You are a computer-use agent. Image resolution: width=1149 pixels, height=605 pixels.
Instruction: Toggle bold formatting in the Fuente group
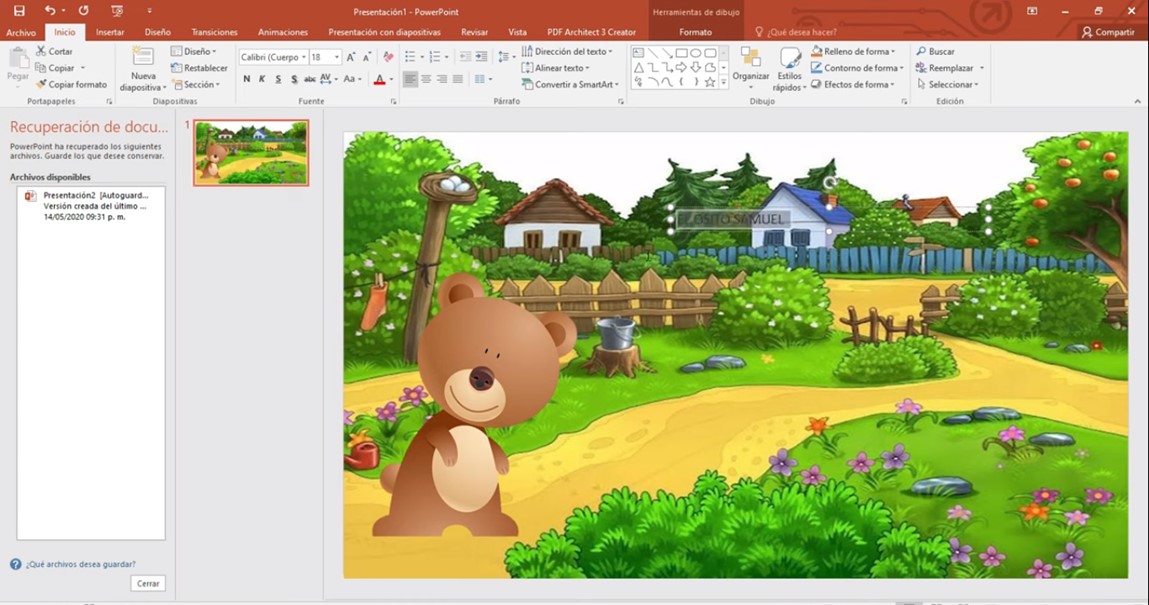pyautogui.click(x=246, y=79)
